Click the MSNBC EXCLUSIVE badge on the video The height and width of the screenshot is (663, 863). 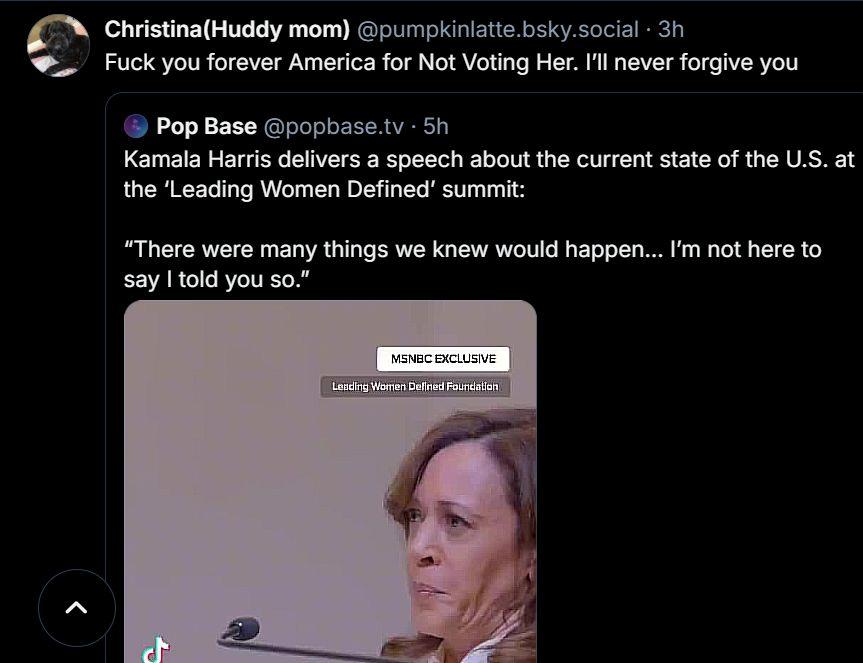443,359
